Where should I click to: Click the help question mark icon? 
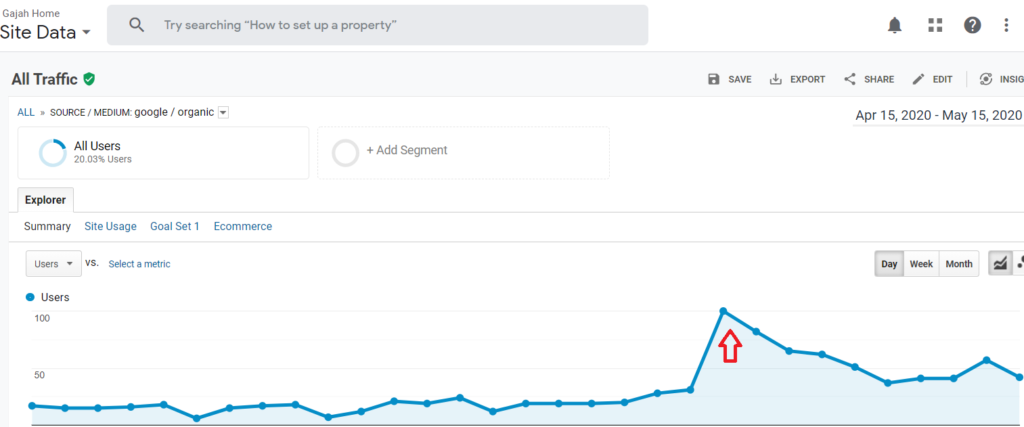pos(972,26)
